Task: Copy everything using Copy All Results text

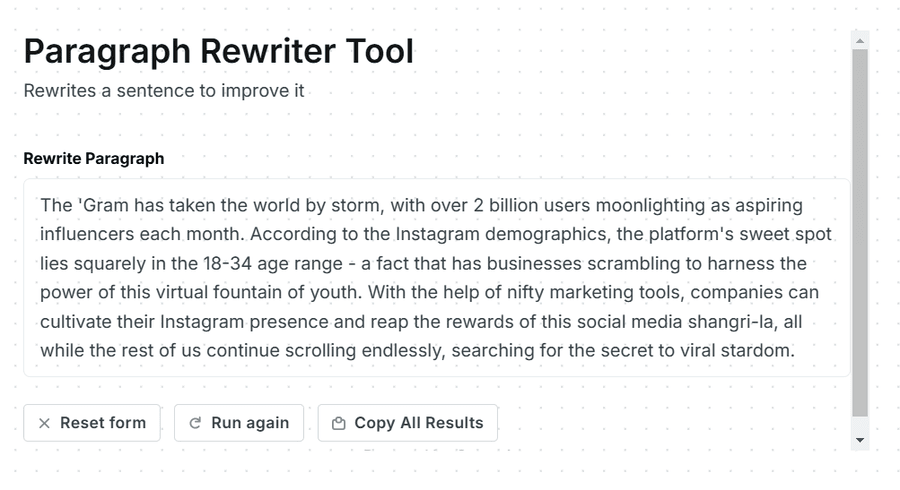Action: click(x=418, y=423)
